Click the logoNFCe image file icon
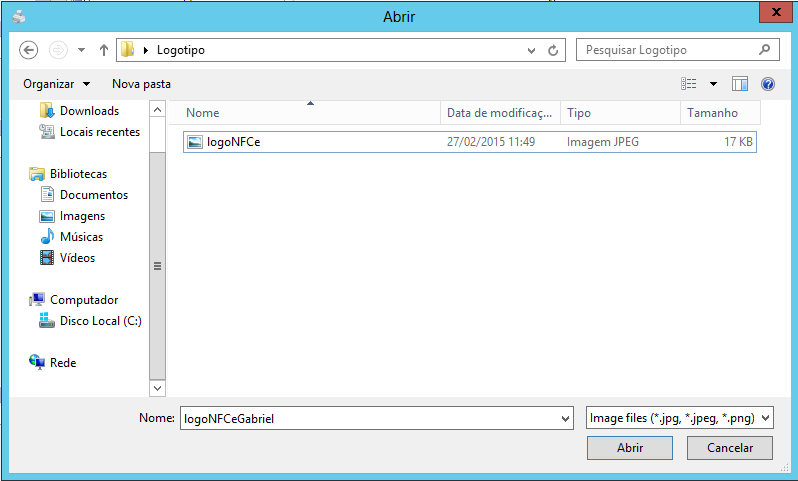The height and width of the screenshot is (481, 798). point(195,142)
